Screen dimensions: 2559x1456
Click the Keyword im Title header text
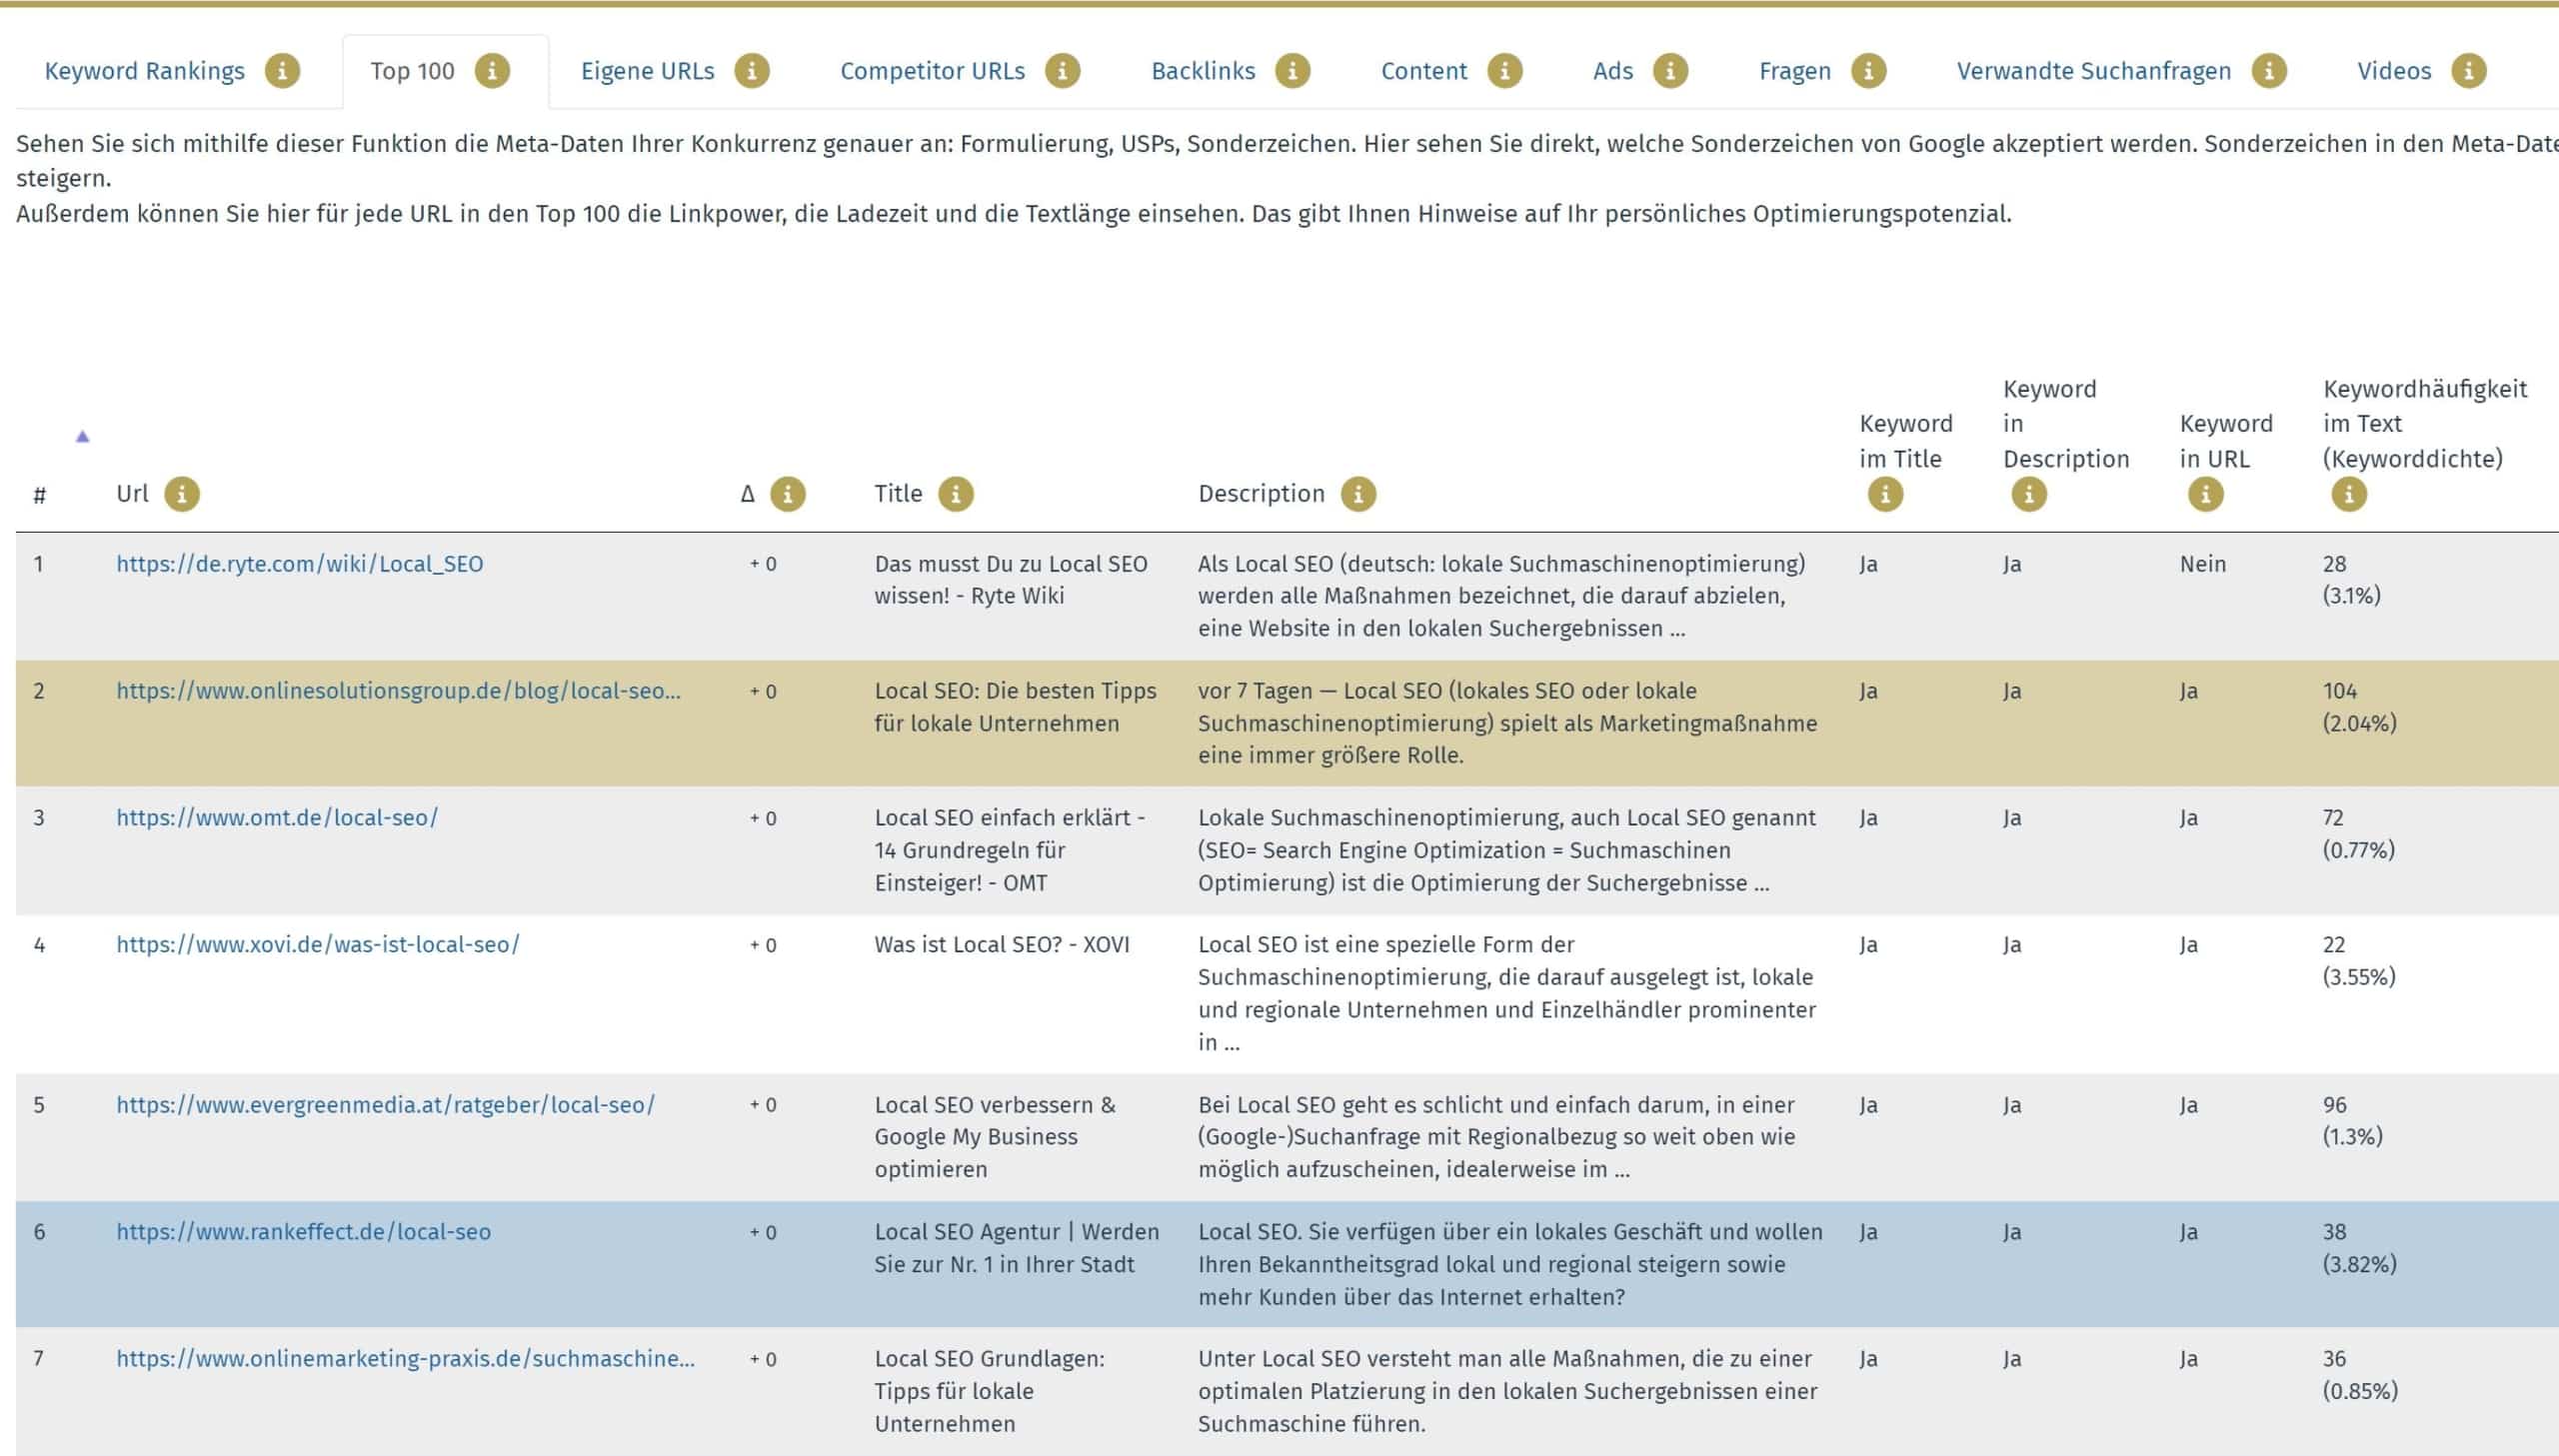click(1906, 441)
